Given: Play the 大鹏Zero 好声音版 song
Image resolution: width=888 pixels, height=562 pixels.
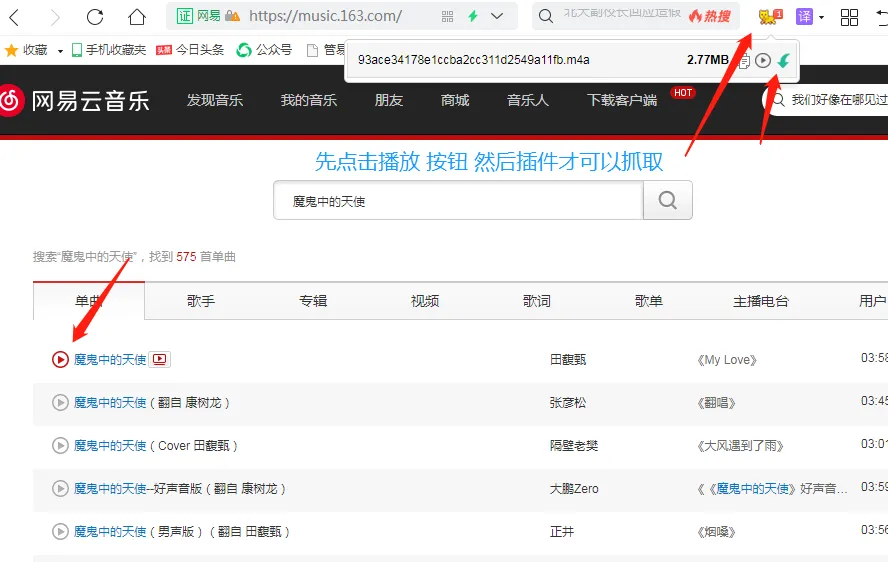Looking at the screenshot, I should click(x=60, y=488).
